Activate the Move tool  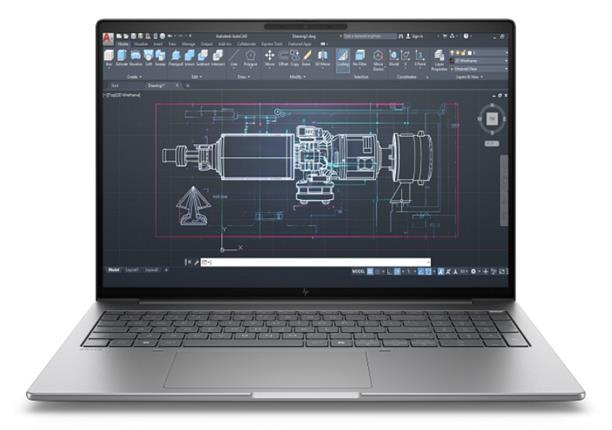pyautogui.click(x=270, y=58)
